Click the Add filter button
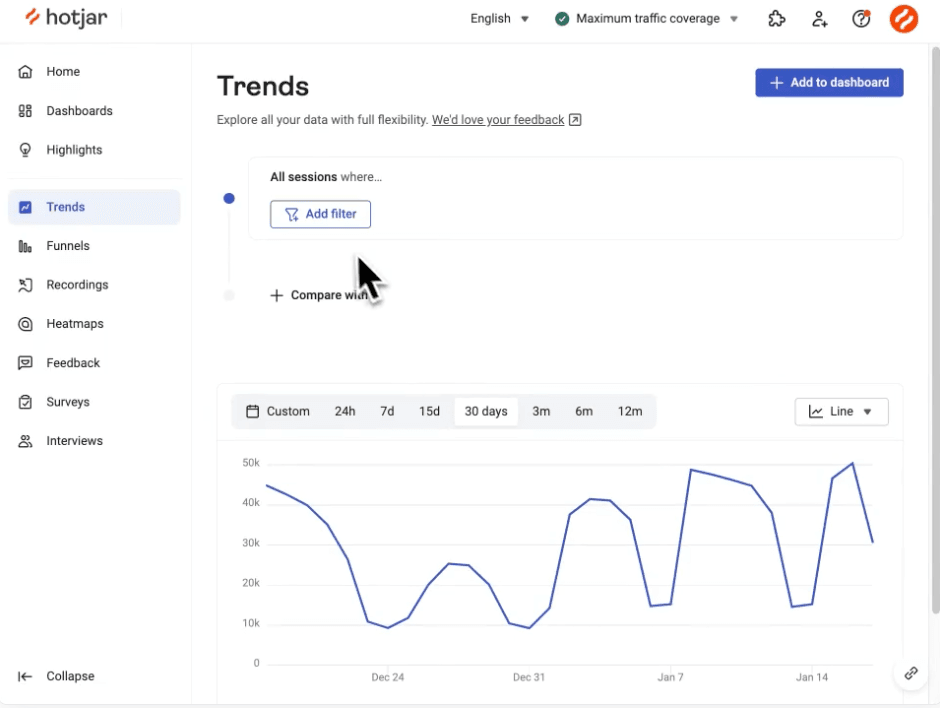Image resolution: width=940 pixels, height=708 pixels. (320, 214)
